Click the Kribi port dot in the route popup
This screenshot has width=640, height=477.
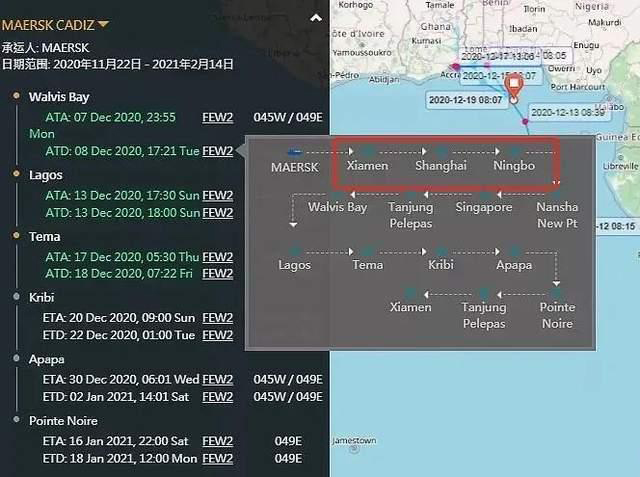(x=441, y=251)
